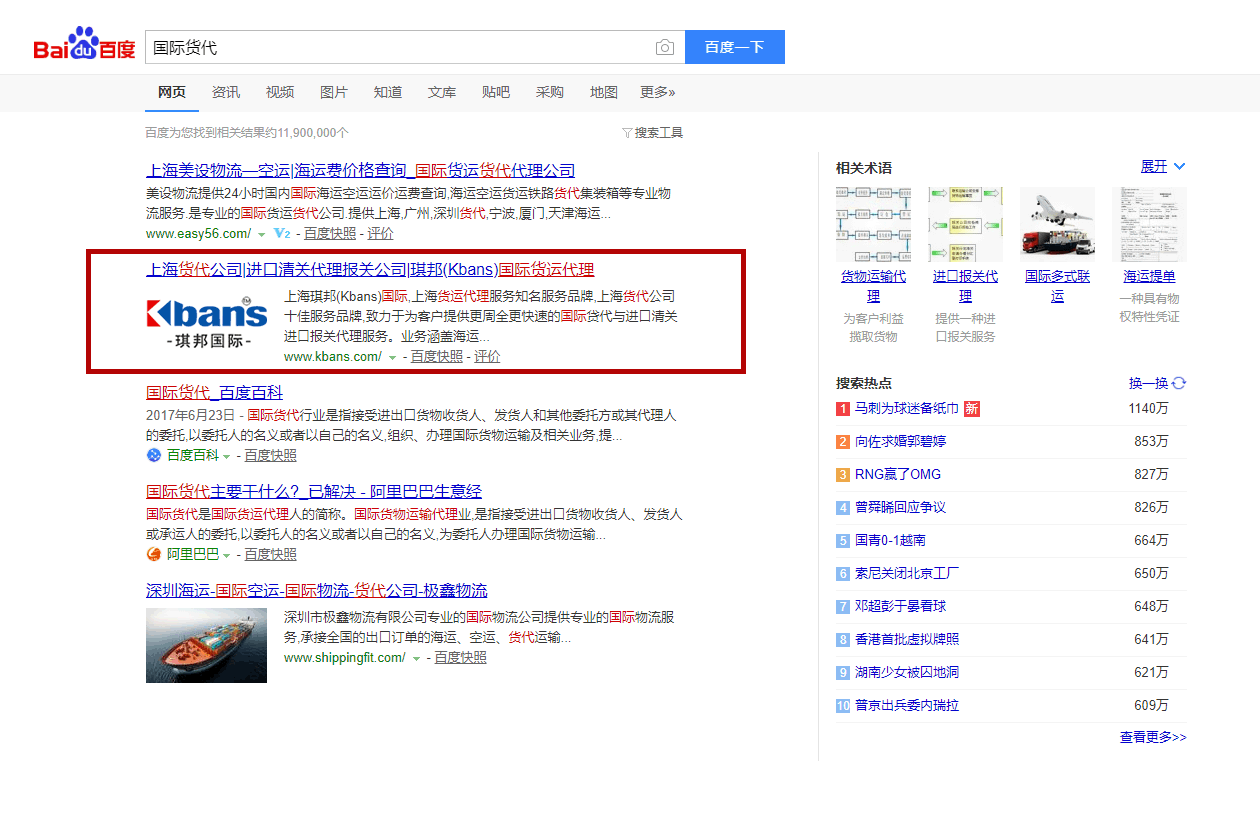Click 海运提单 document thumbnail
The height and width of the screenshot is (827, 1260).
pos(1149,224)
